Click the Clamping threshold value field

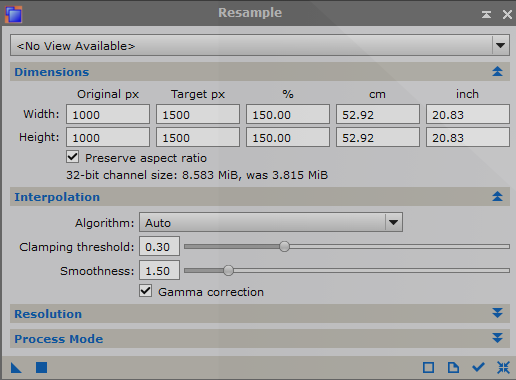(x=159, y=246)
